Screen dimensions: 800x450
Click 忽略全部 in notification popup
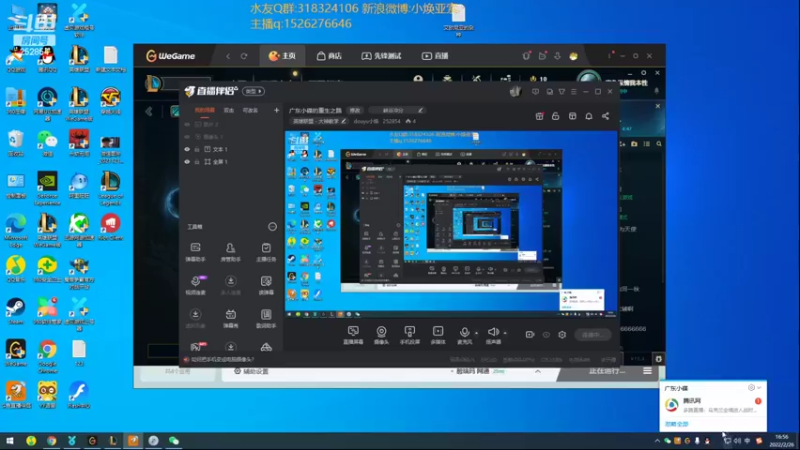(x=677, y=424)
